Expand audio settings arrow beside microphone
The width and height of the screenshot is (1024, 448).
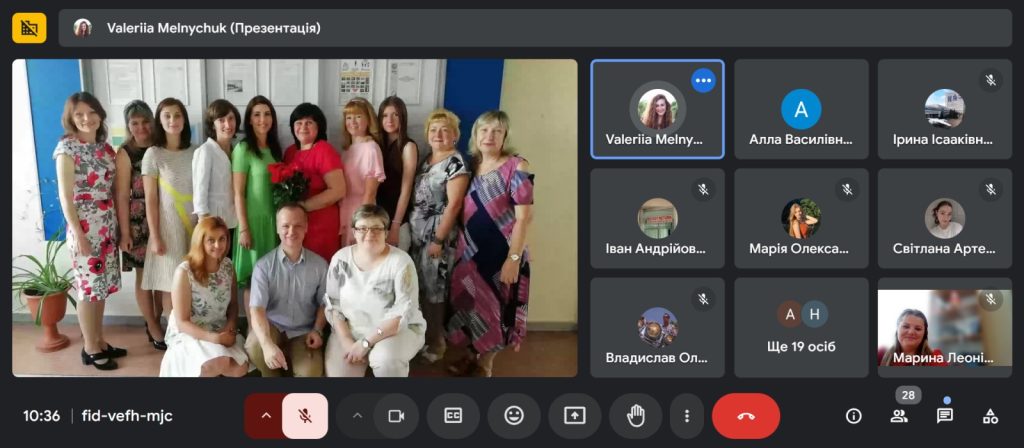click(x=266, y=416)
